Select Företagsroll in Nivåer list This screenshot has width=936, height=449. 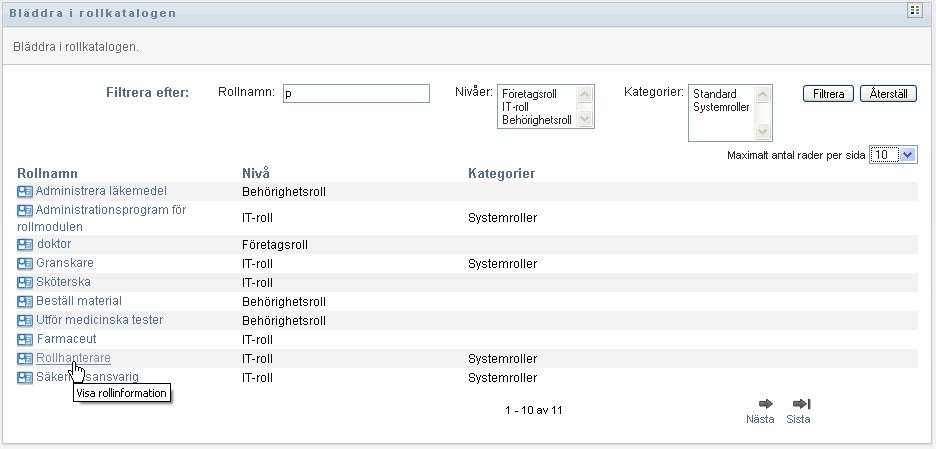pos(529,94)
